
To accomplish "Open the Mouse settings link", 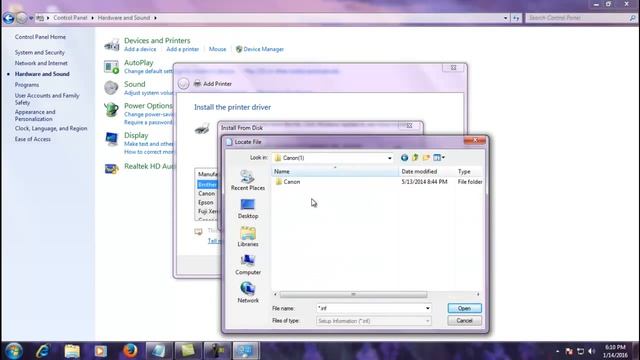I will [218, 49].
